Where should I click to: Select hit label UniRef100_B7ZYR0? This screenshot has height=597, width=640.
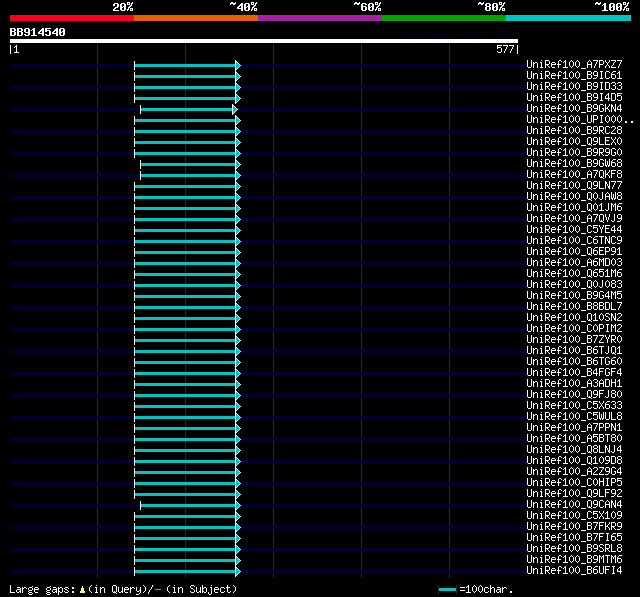coord(574,340)
